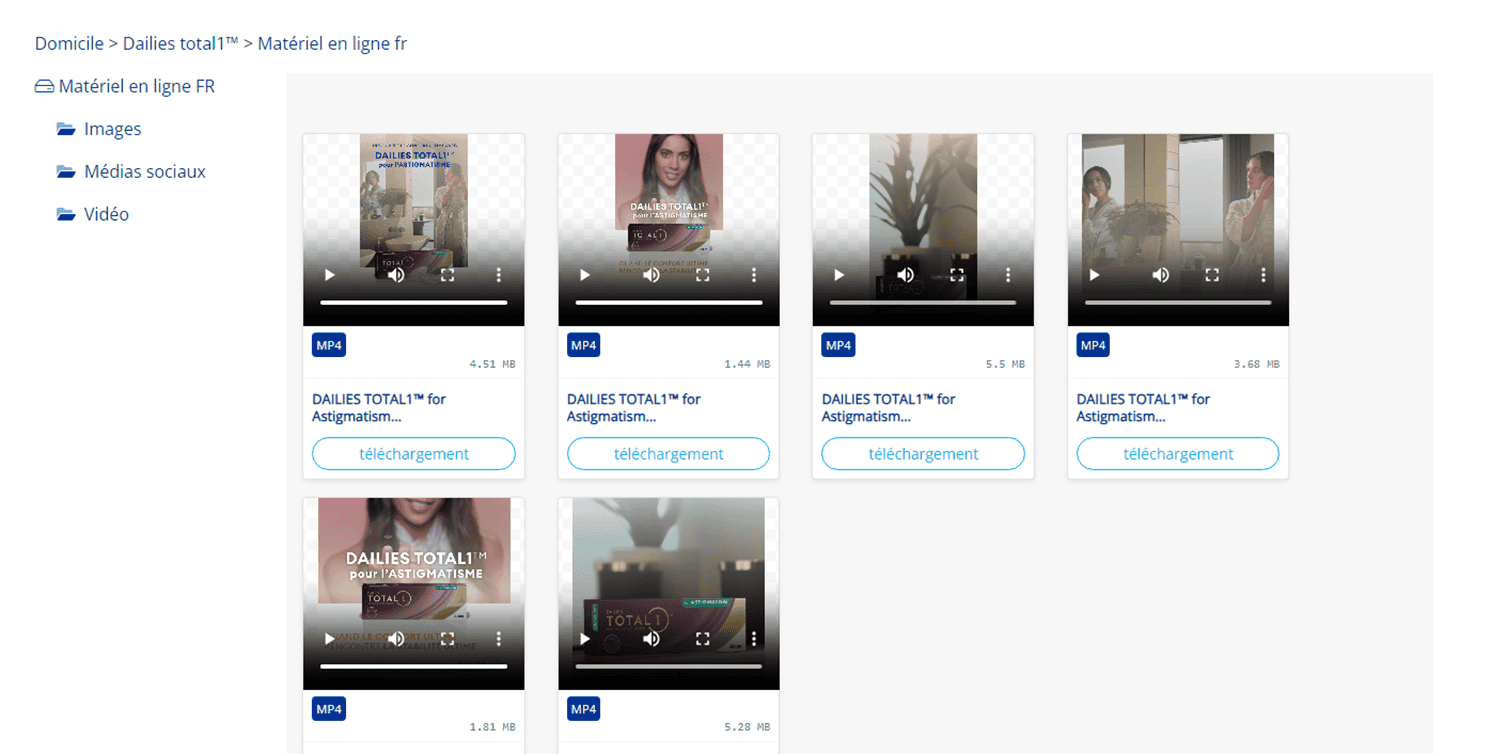Seek on the 1.44 MB video progress bar
This screenshot has width=1507, height=754.
[668, 302]
